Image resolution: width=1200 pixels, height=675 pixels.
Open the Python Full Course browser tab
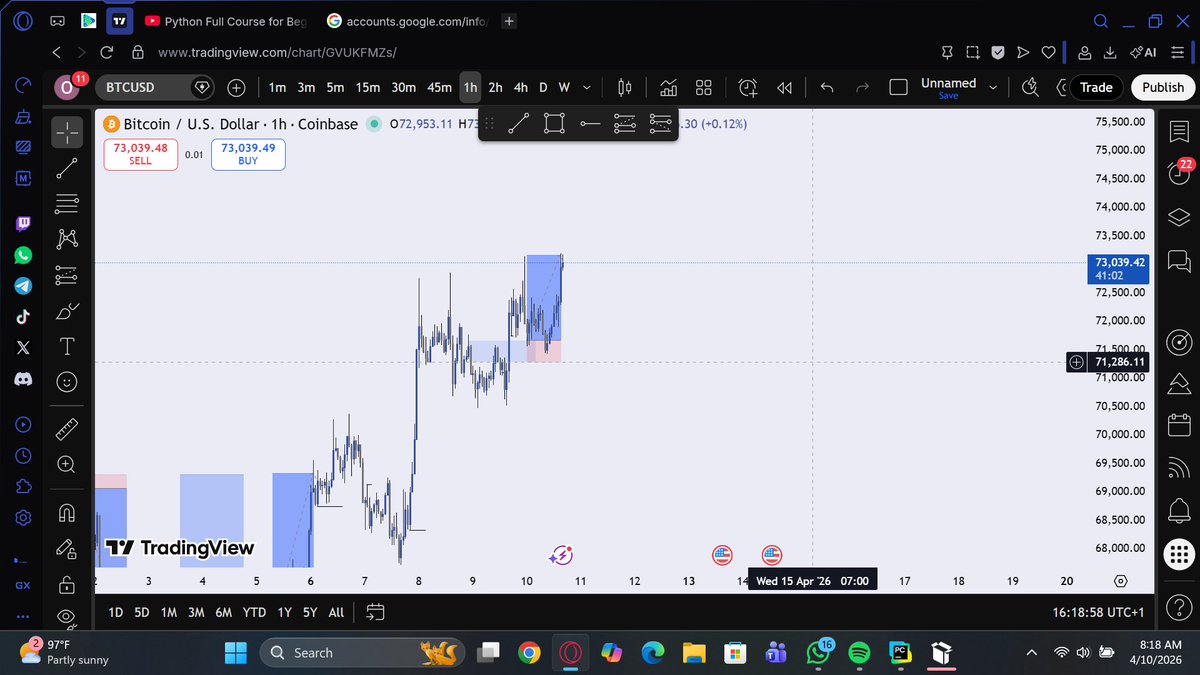pos(227,21)
